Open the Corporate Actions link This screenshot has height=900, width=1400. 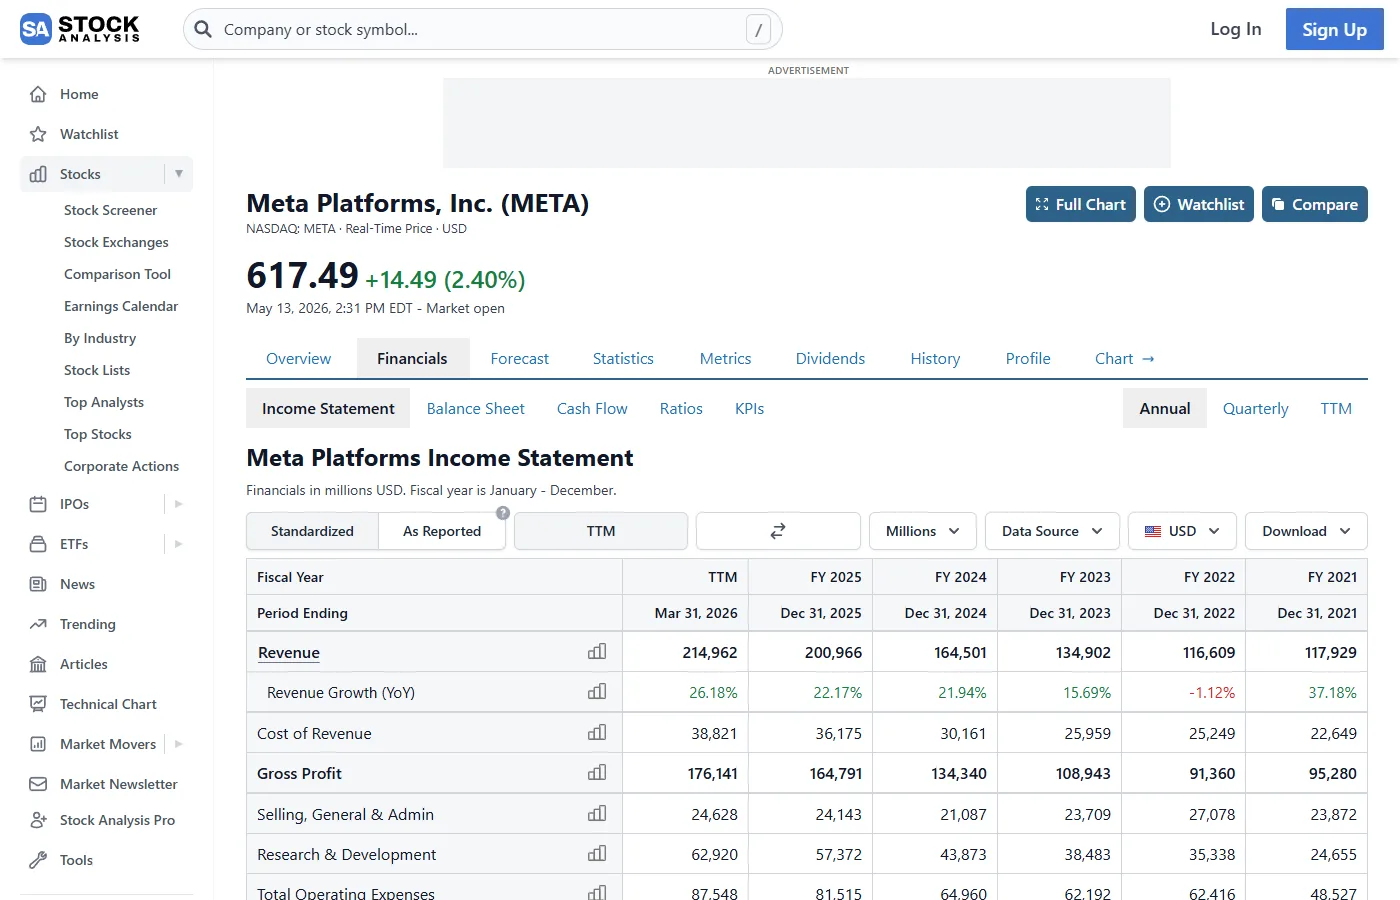(121, 466)
